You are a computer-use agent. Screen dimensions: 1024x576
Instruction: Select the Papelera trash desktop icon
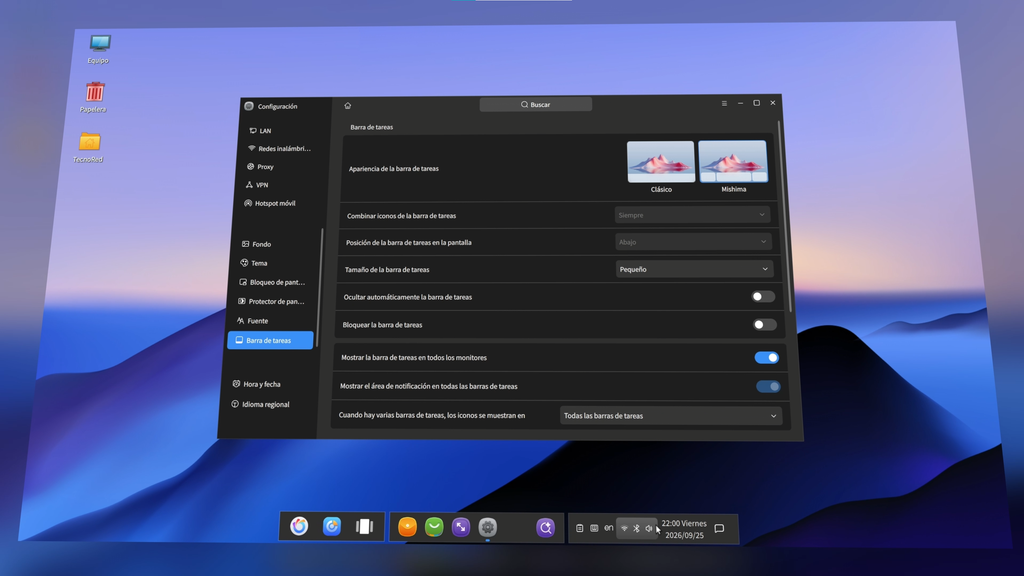(94, 97)
